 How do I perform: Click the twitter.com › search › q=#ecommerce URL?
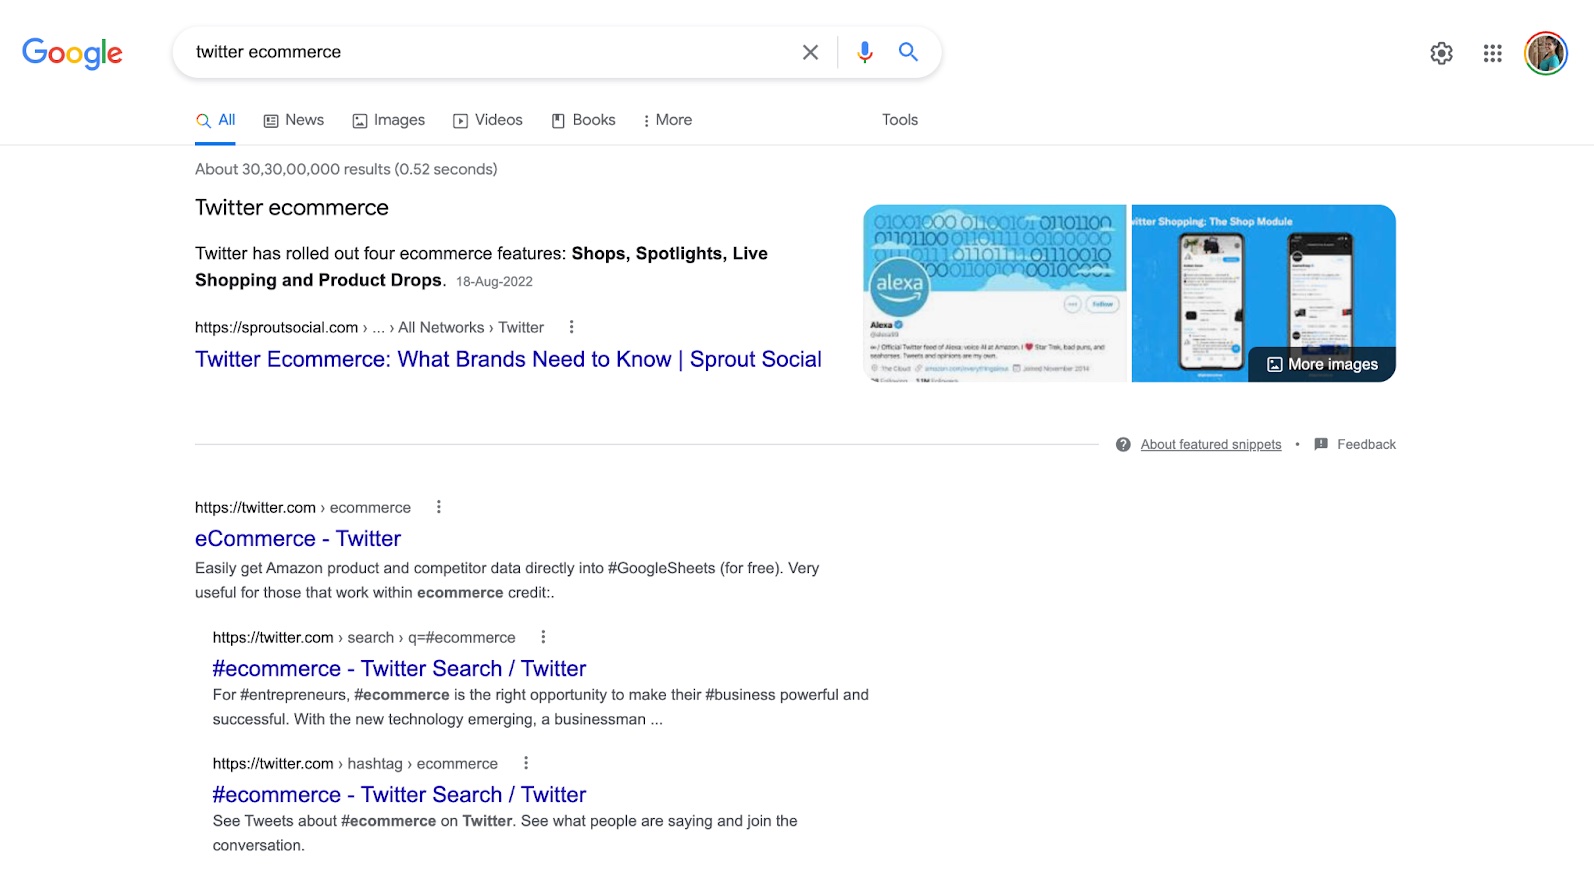(x=364, y=637)
